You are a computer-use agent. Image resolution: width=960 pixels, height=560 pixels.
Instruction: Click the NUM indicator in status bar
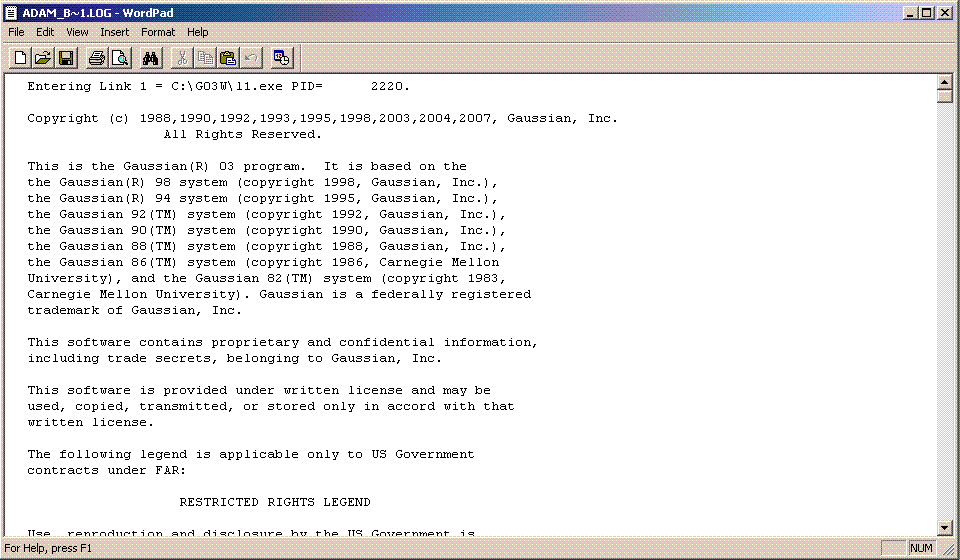click(921, 548)
